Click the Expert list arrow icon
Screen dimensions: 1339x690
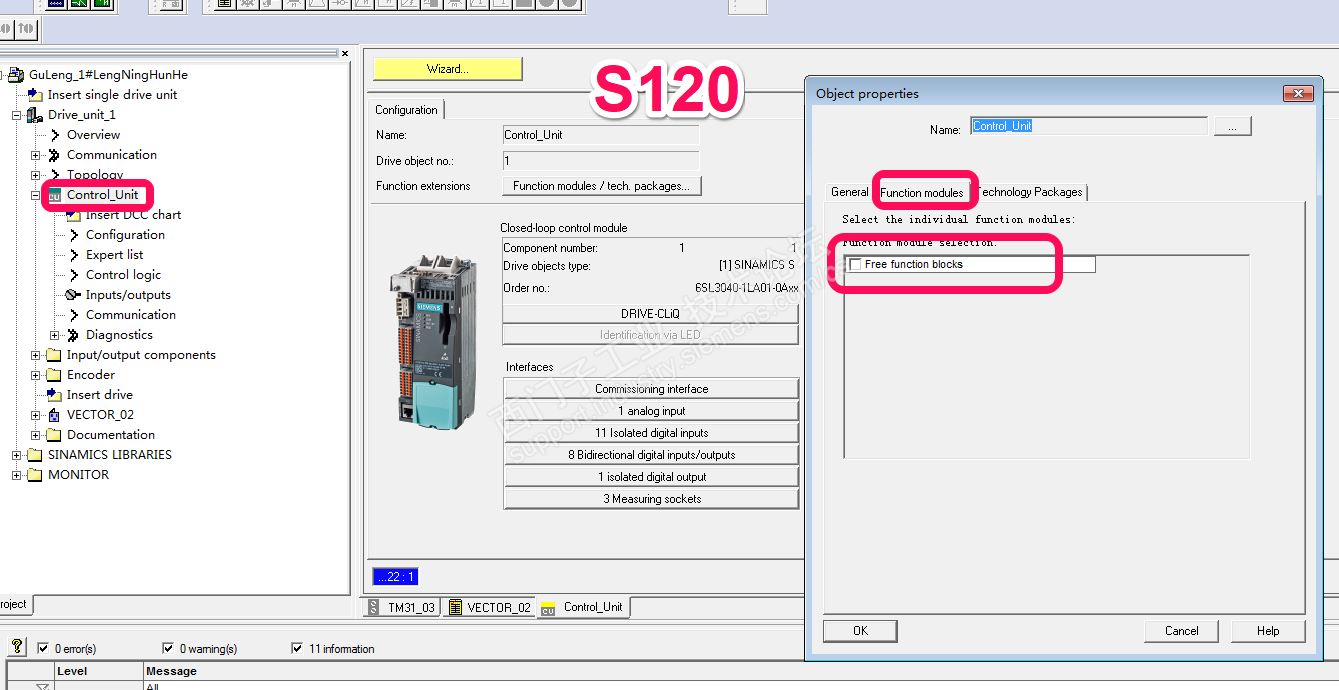click(x=74, y=255)
